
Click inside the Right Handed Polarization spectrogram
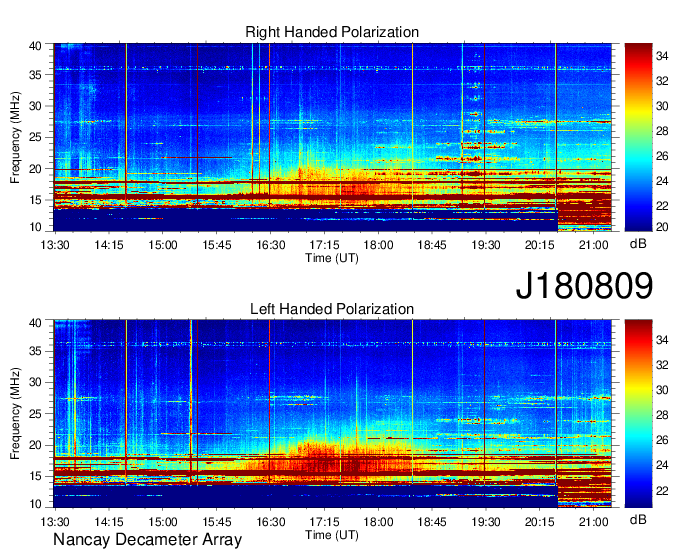[333, 137]
